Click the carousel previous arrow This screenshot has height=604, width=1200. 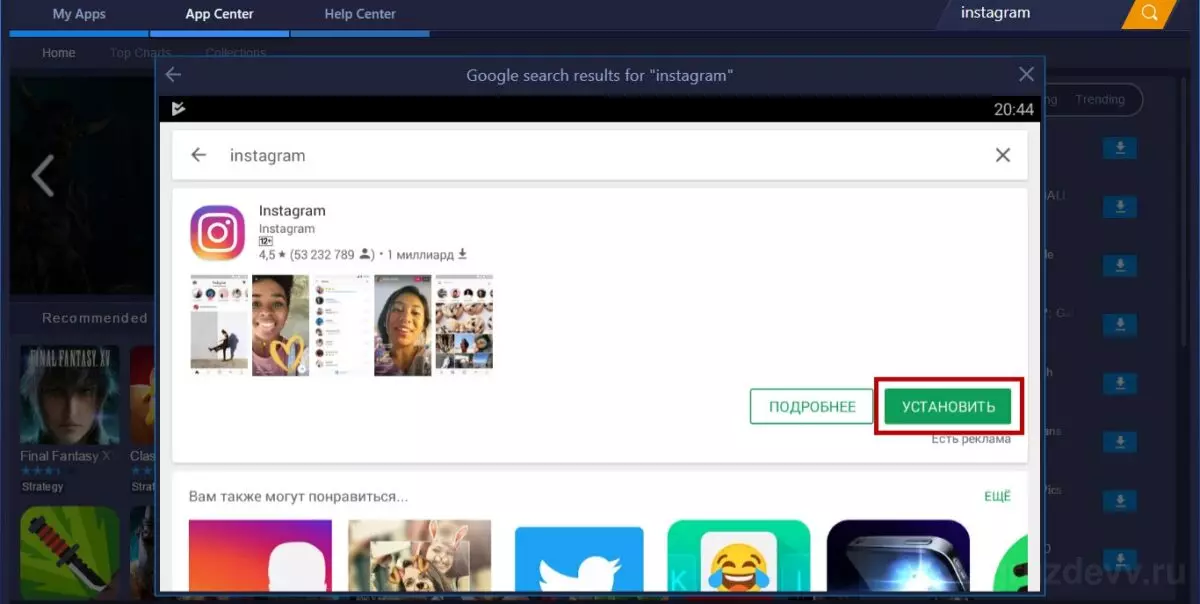click(42, 177)
